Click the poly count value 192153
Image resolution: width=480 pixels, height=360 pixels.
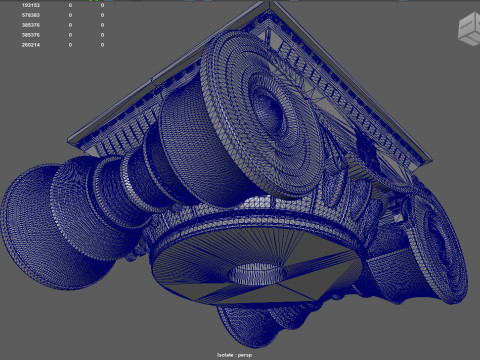tap(31, 5)
